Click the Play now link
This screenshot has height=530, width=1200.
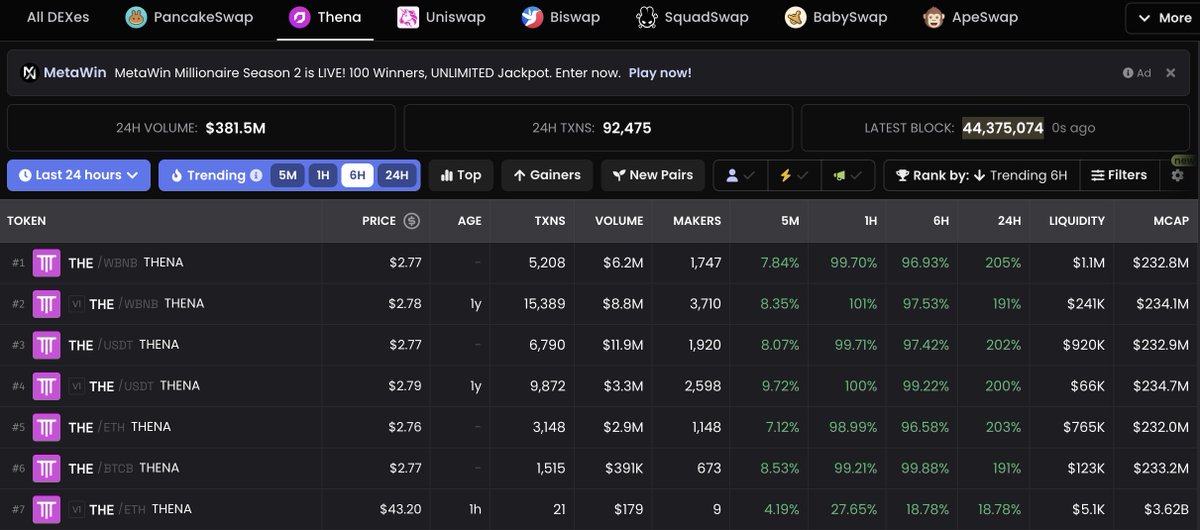(660, 73)
